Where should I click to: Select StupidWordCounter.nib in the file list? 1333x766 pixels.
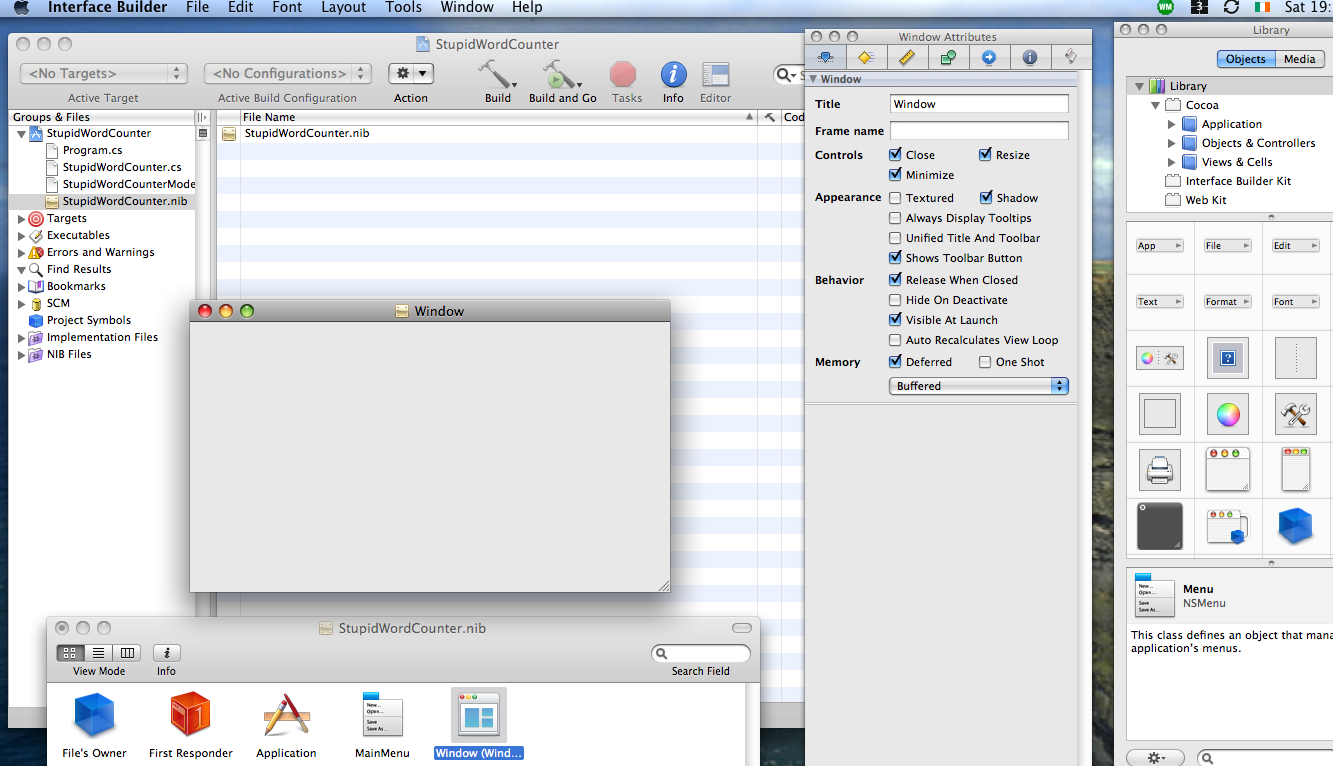307,133
